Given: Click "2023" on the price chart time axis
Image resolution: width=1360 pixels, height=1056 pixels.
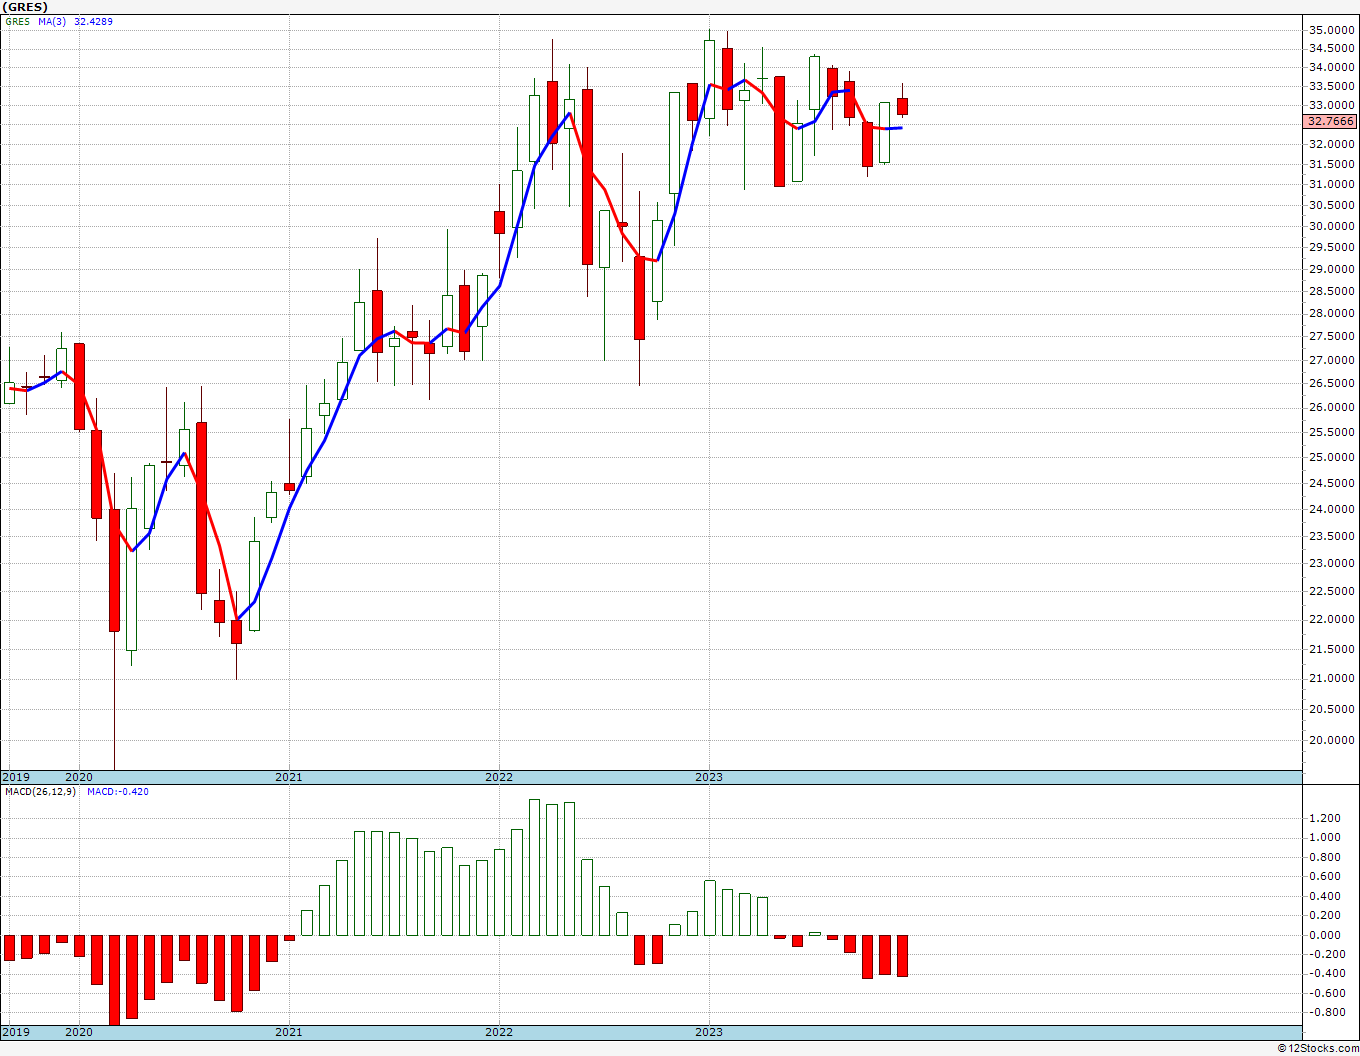Looking at the screenshot, I should [709, 777].
